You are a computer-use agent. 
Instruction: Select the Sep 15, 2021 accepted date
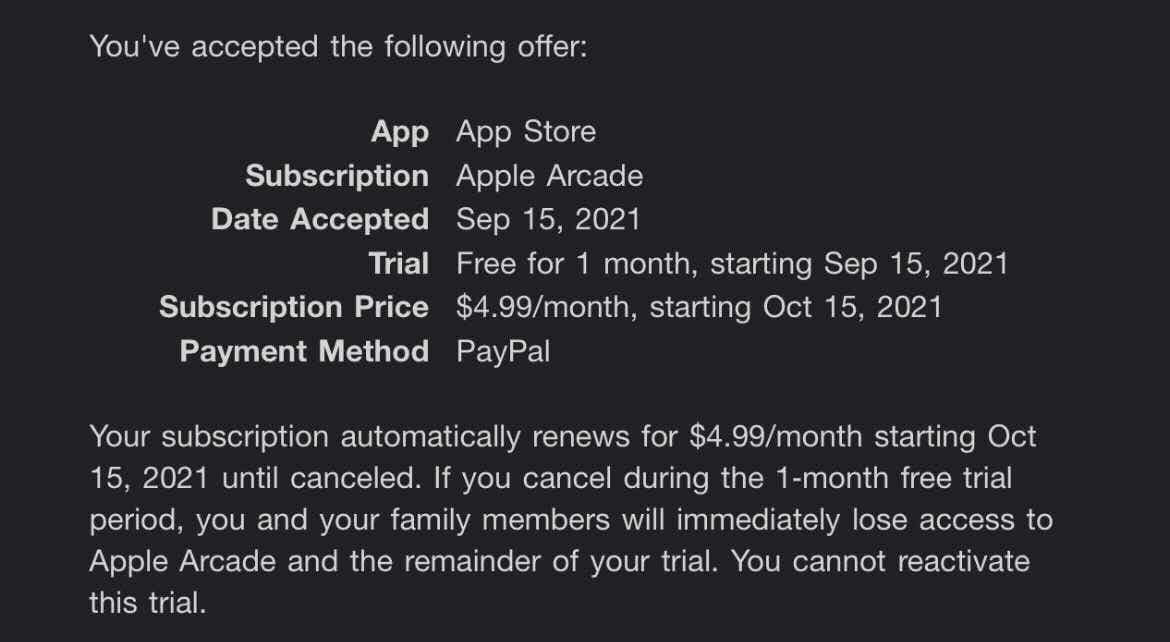point(548,220)
